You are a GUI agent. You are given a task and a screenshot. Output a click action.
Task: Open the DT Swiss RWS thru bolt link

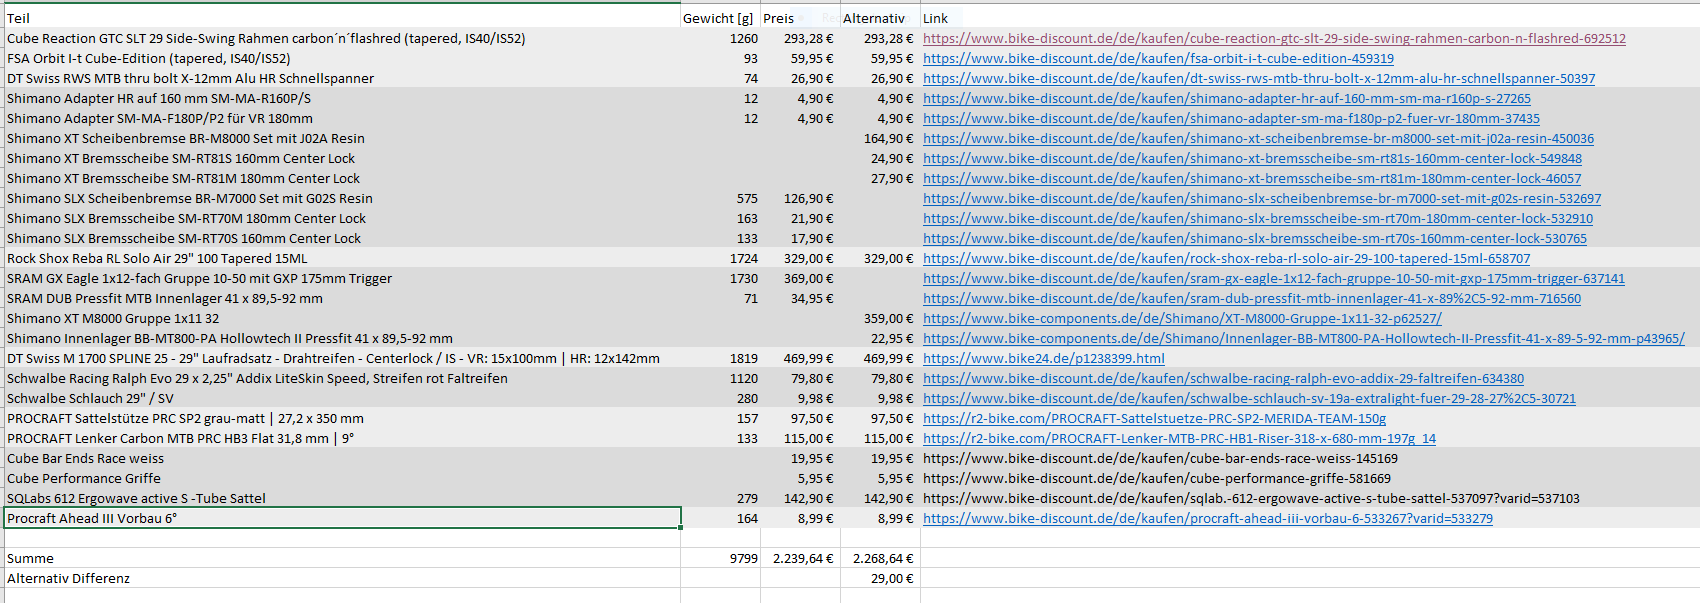coord(1259,78)
